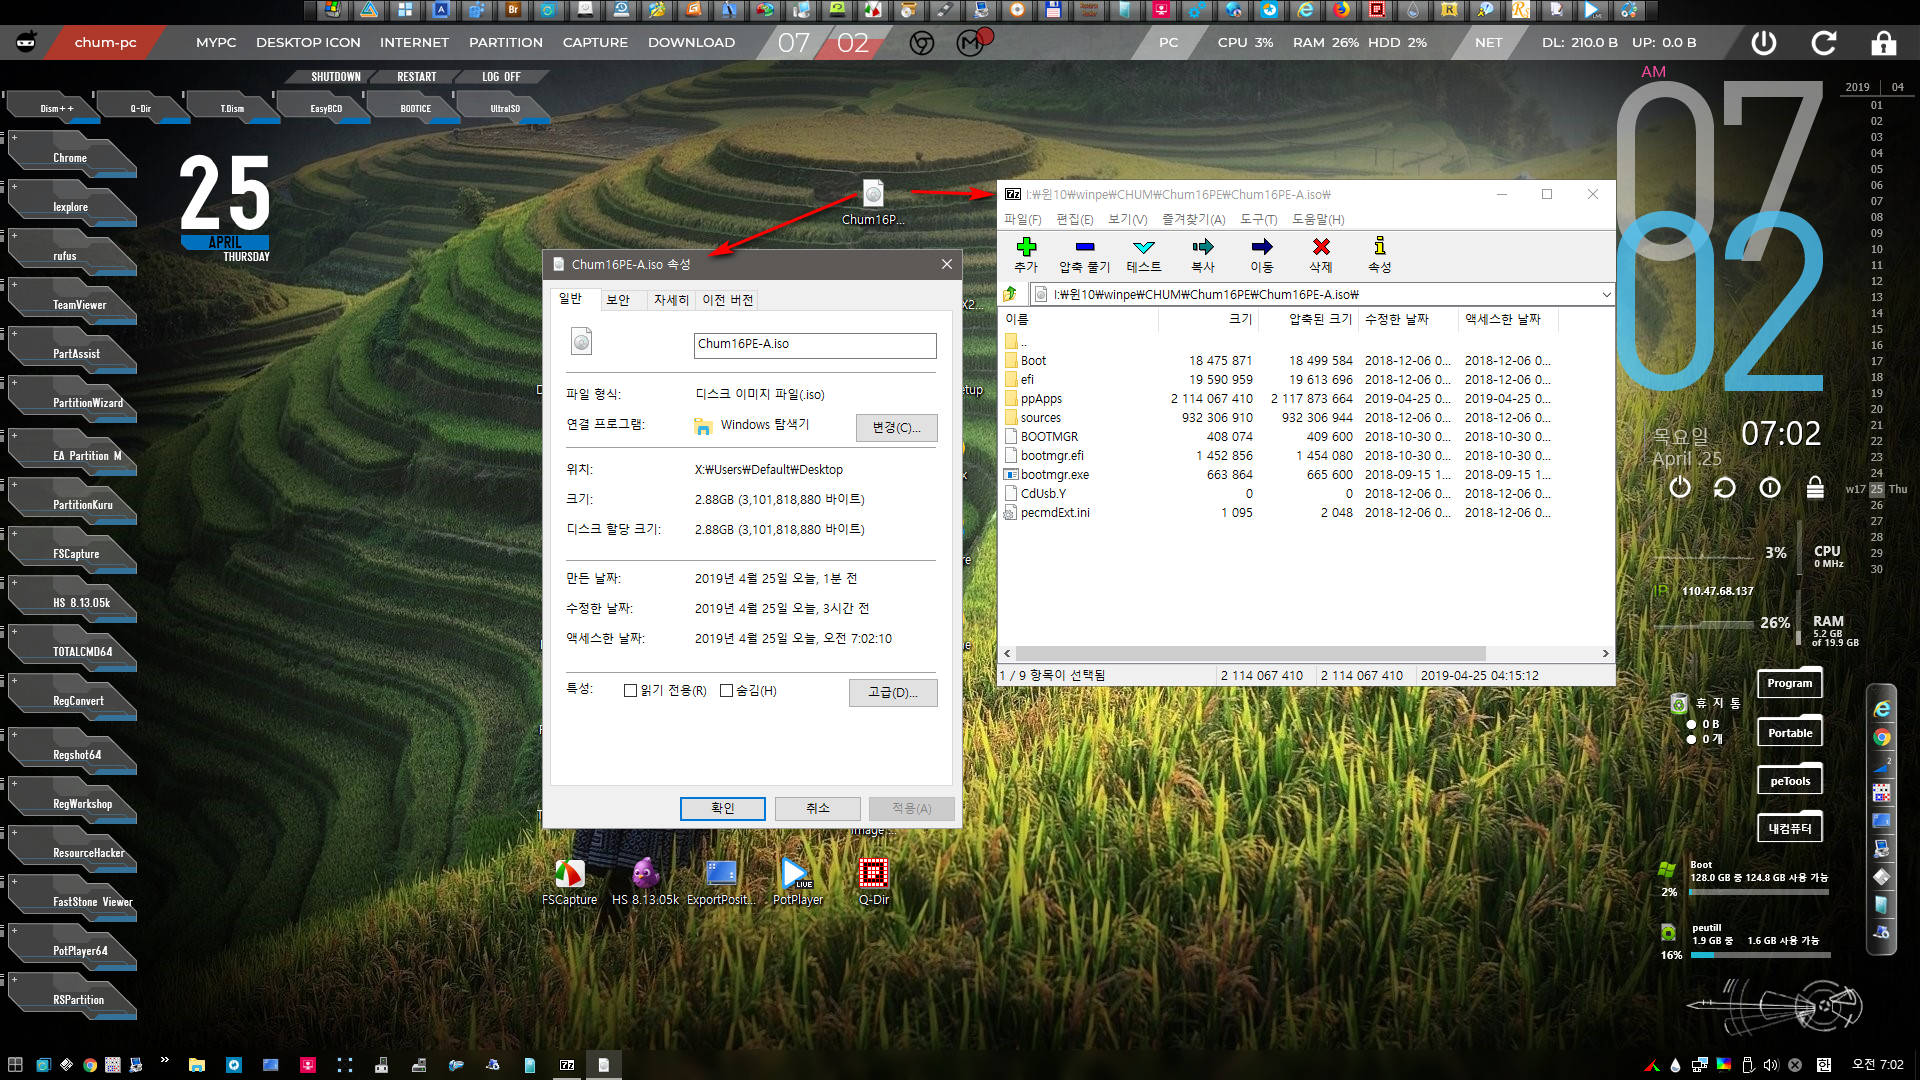
Task: Open the Chrome icon in the taskbar
Action: pos(90,1065)
